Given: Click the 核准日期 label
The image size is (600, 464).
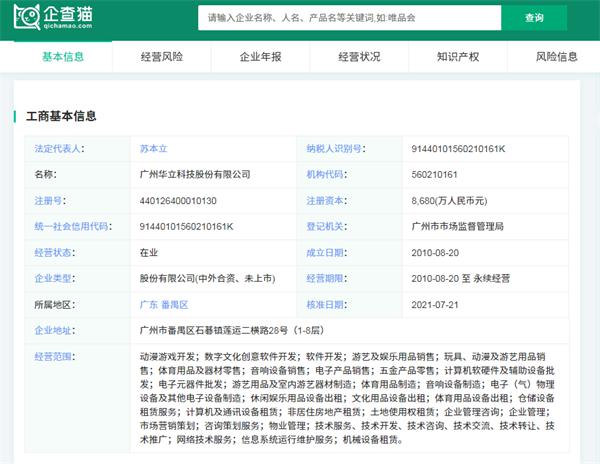Looking at the screenshot, I should click(x=325, y=304).
